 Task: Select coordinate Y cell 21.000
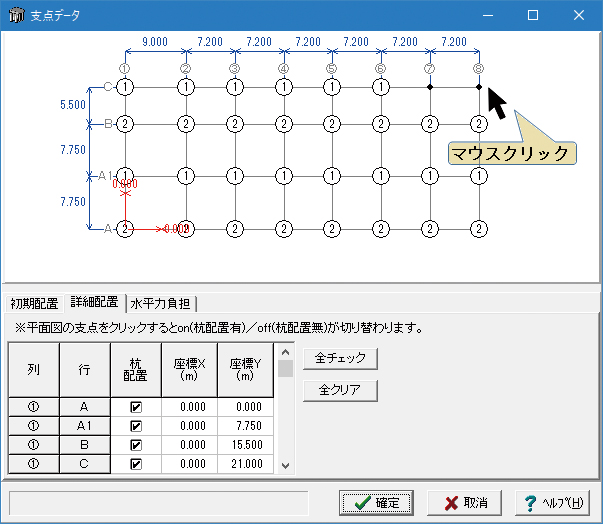coord(246,464)
